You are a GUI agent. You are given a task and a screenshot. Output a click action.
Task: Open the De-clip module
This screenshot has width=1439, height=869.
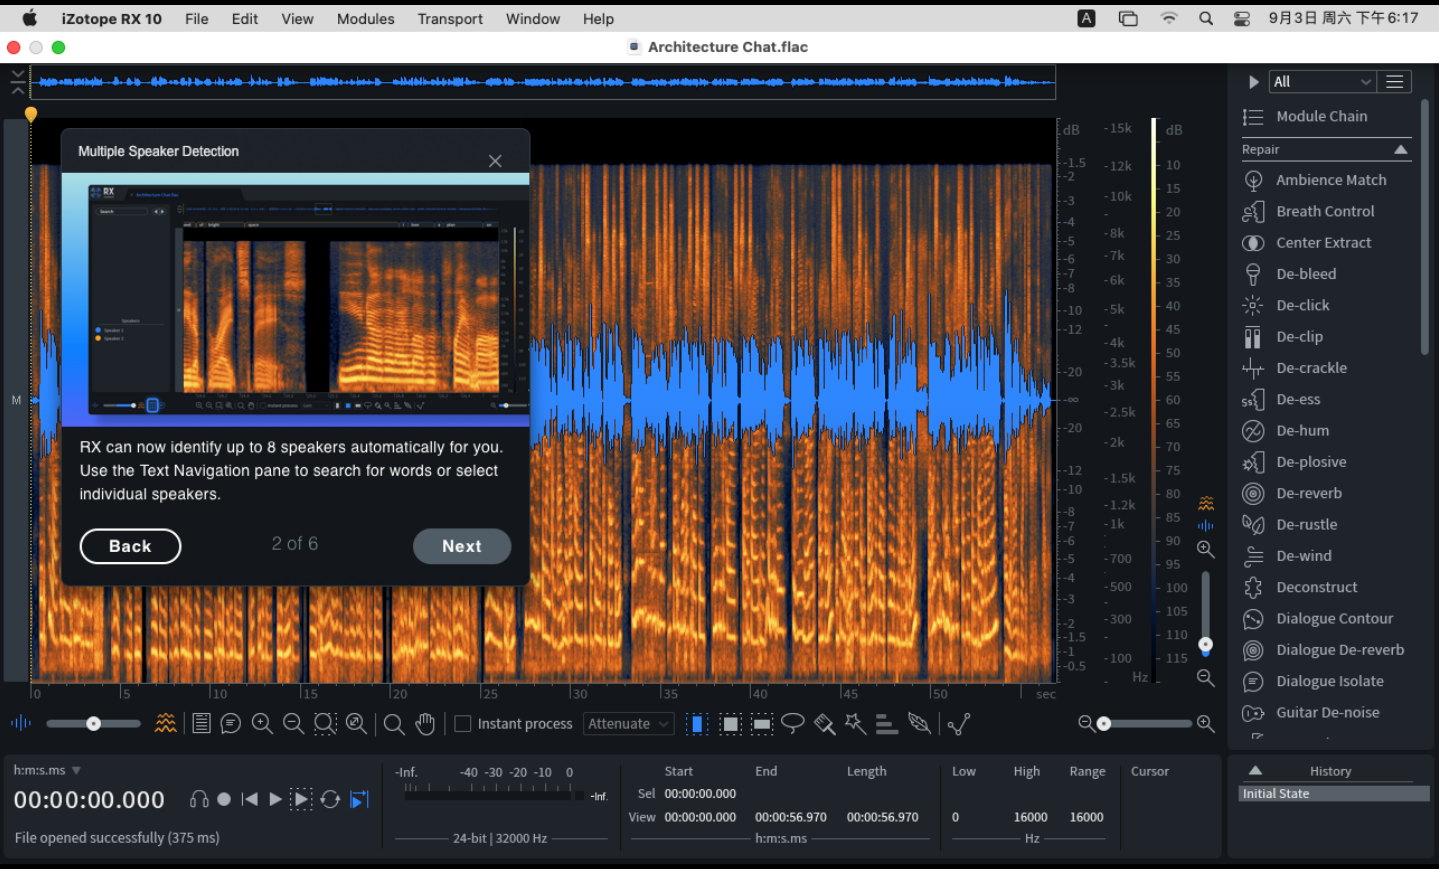click(x=1326, y=337)
